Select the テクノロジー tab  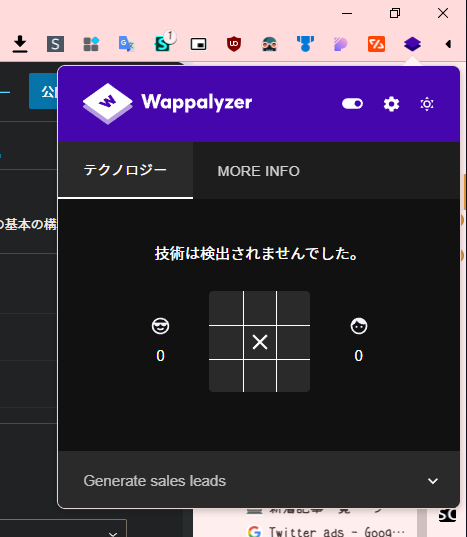[x=125, y=170]
